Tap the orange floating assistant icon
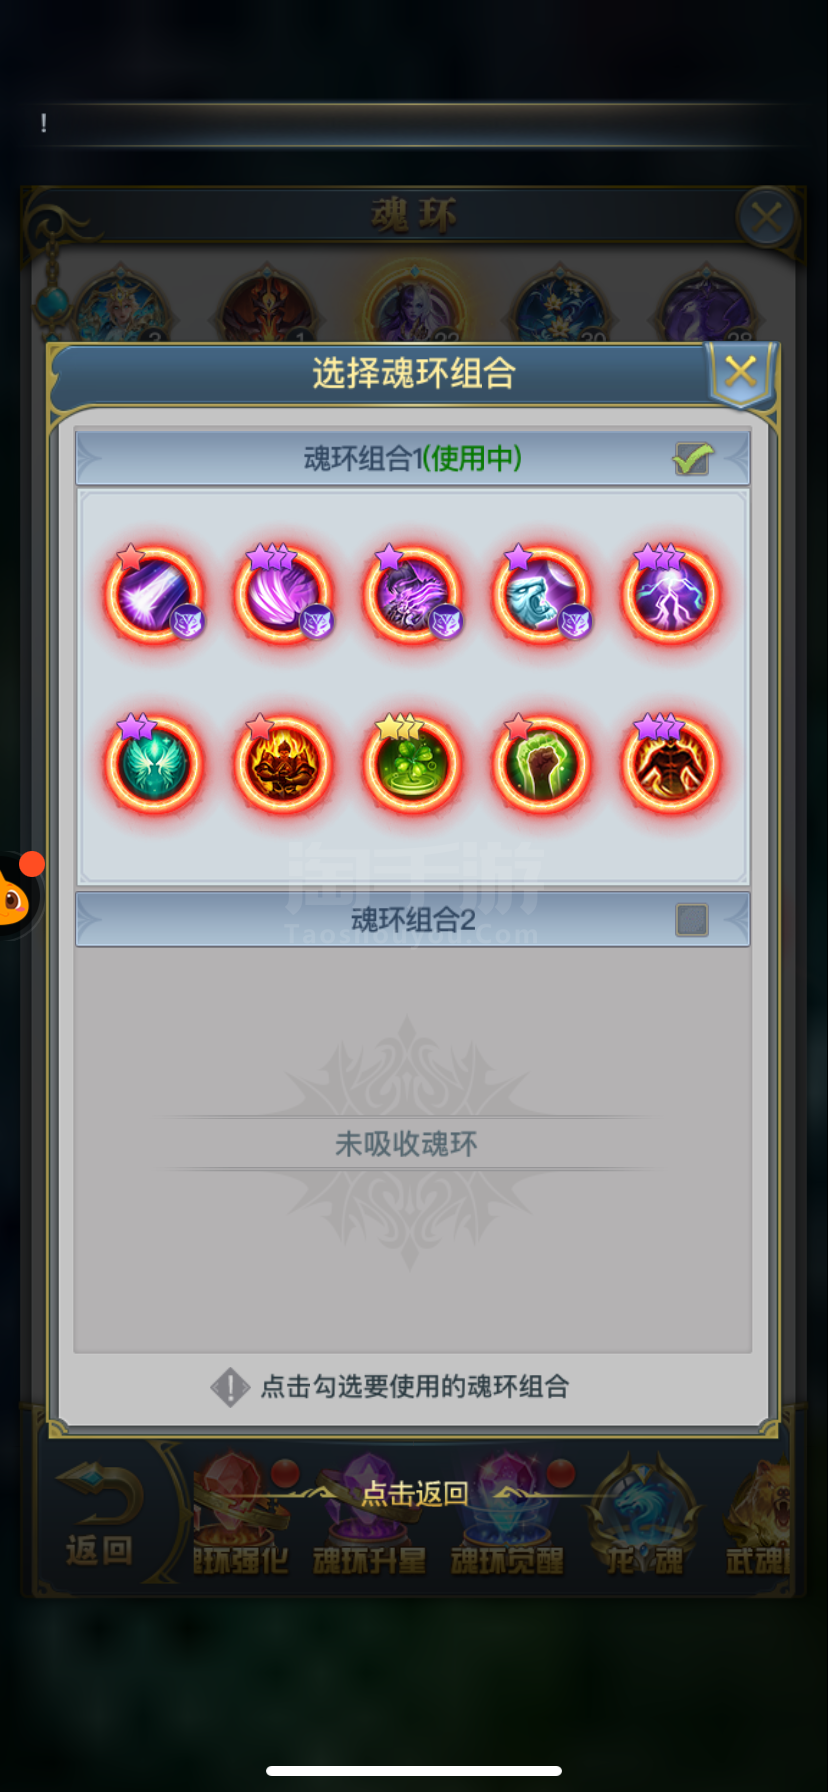Screen dimensions: 828x1792 [15, 895]
